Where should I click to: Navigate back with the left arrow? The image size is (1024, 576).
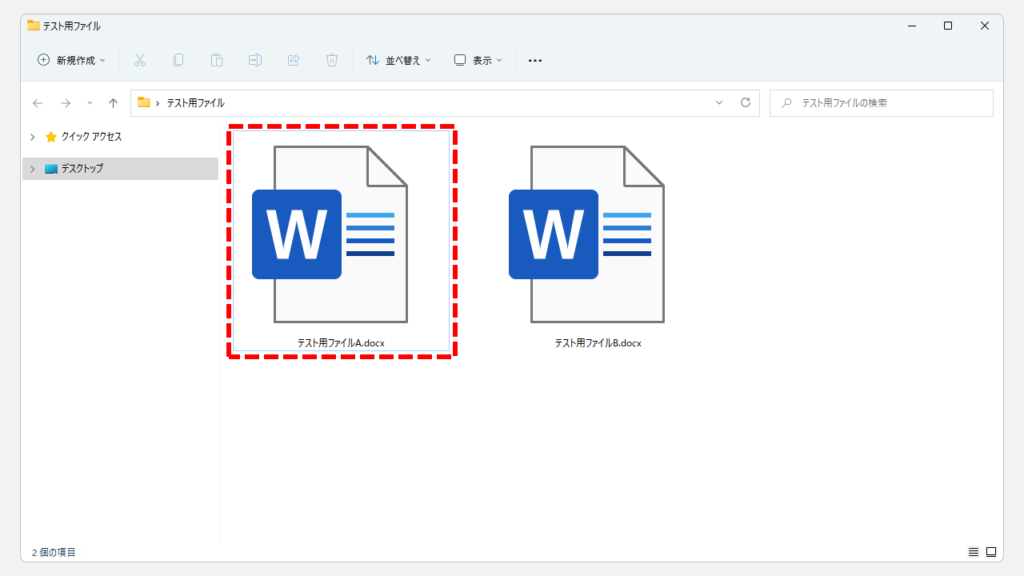(38, 103)
